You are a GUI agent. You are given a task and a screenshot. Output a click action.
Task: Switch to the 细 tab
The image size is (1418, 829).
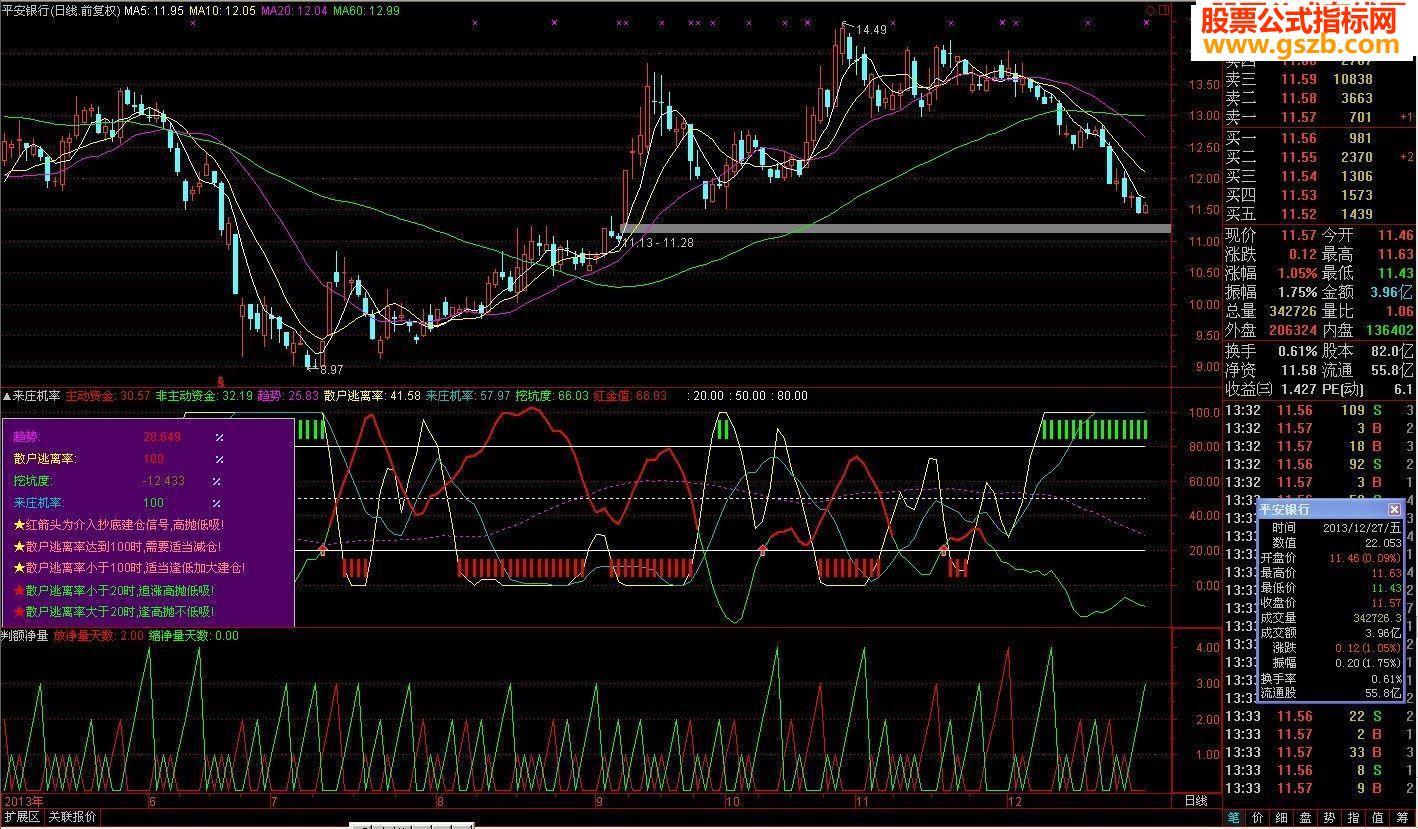pos(1282,818)
